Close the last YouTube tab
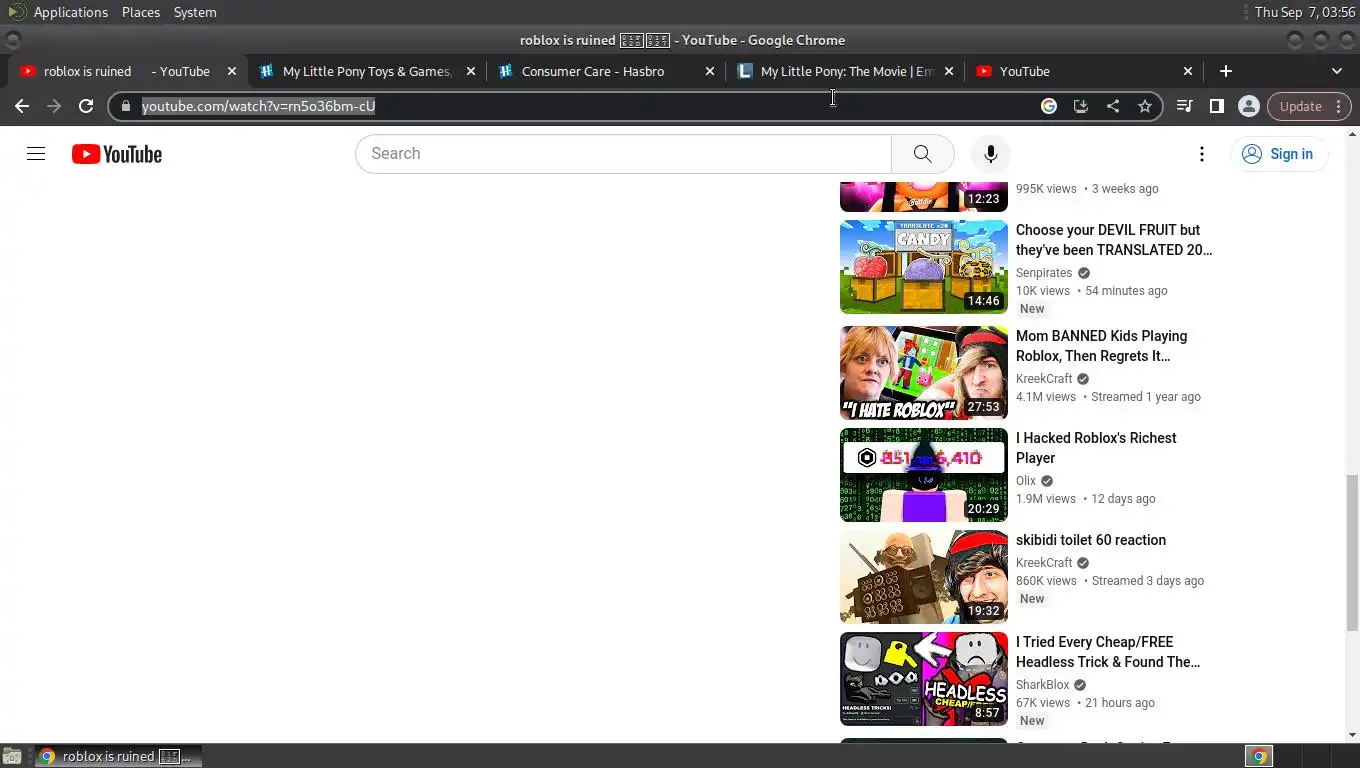Image resolution: width=1360 pixels, height=768 pixels. (x=1188, y=71)
